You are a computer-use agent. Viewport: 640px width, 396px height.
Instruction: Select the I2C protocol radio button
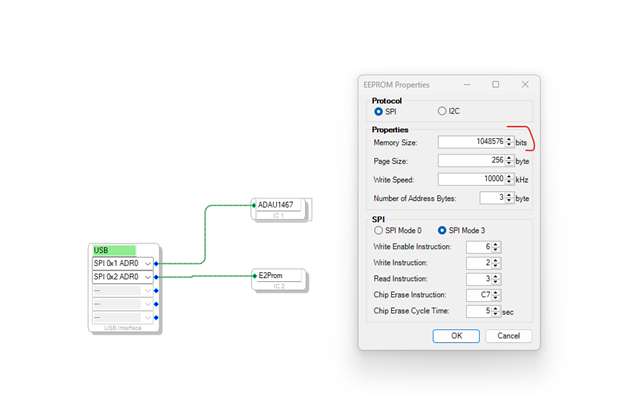pos(442,111)
